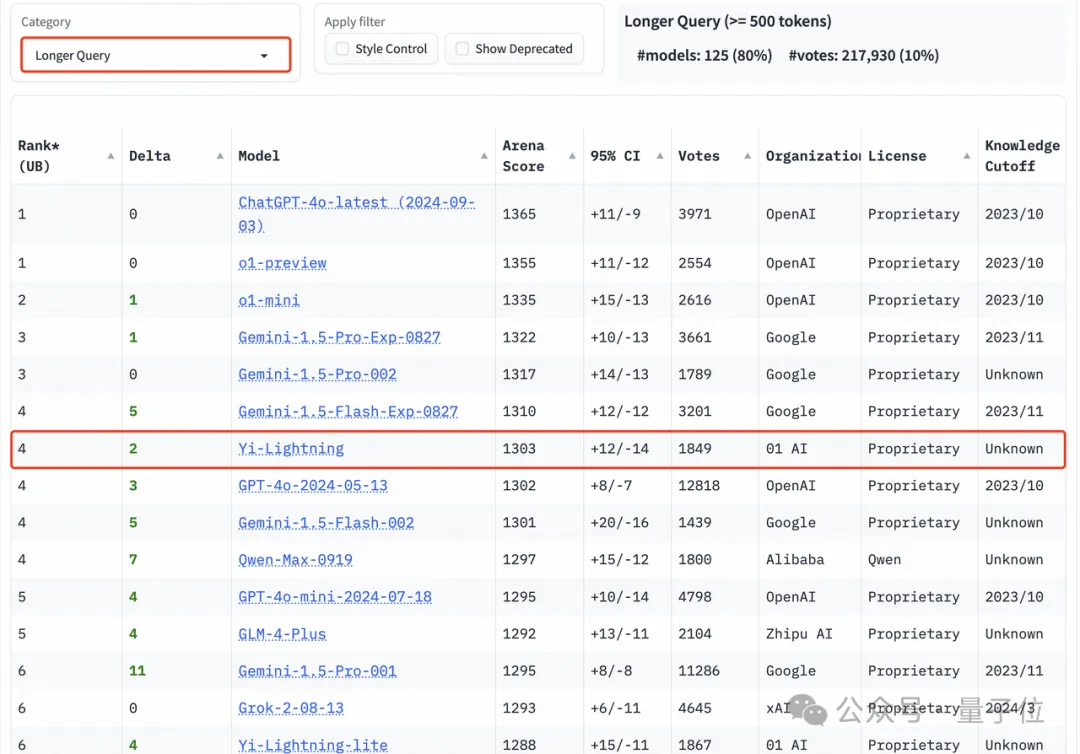Open the Longer Query category dropdown
The height and width of the screenshot is (754, 1080).
156,55
